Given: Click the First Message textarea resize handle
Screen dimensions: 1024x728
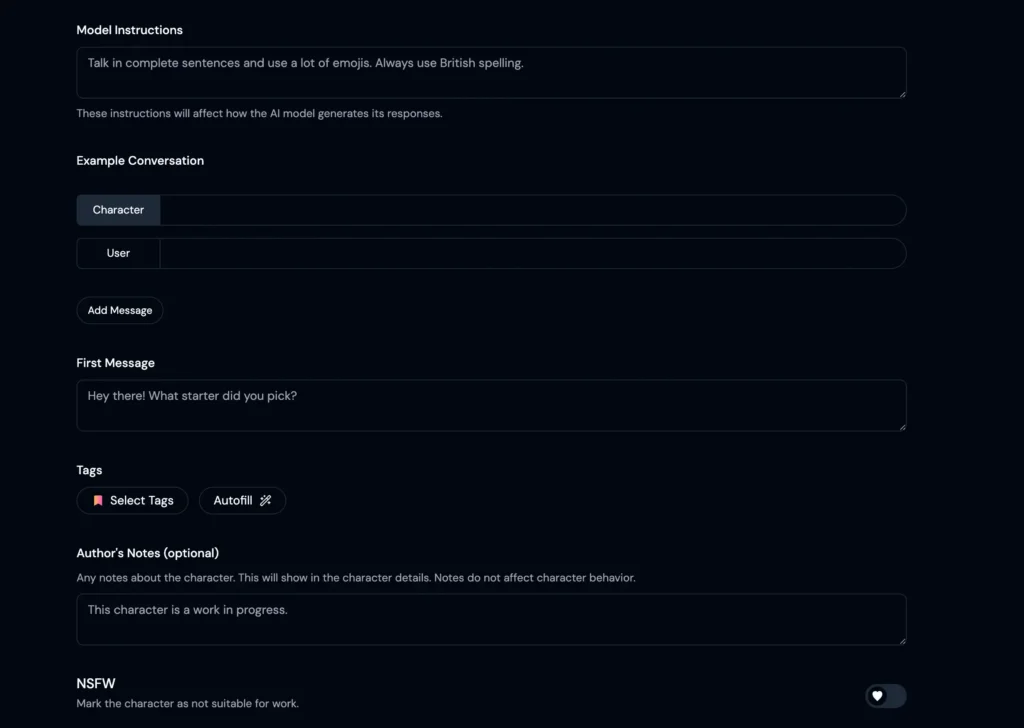Looking at the screenshot, I should (902, 427).
